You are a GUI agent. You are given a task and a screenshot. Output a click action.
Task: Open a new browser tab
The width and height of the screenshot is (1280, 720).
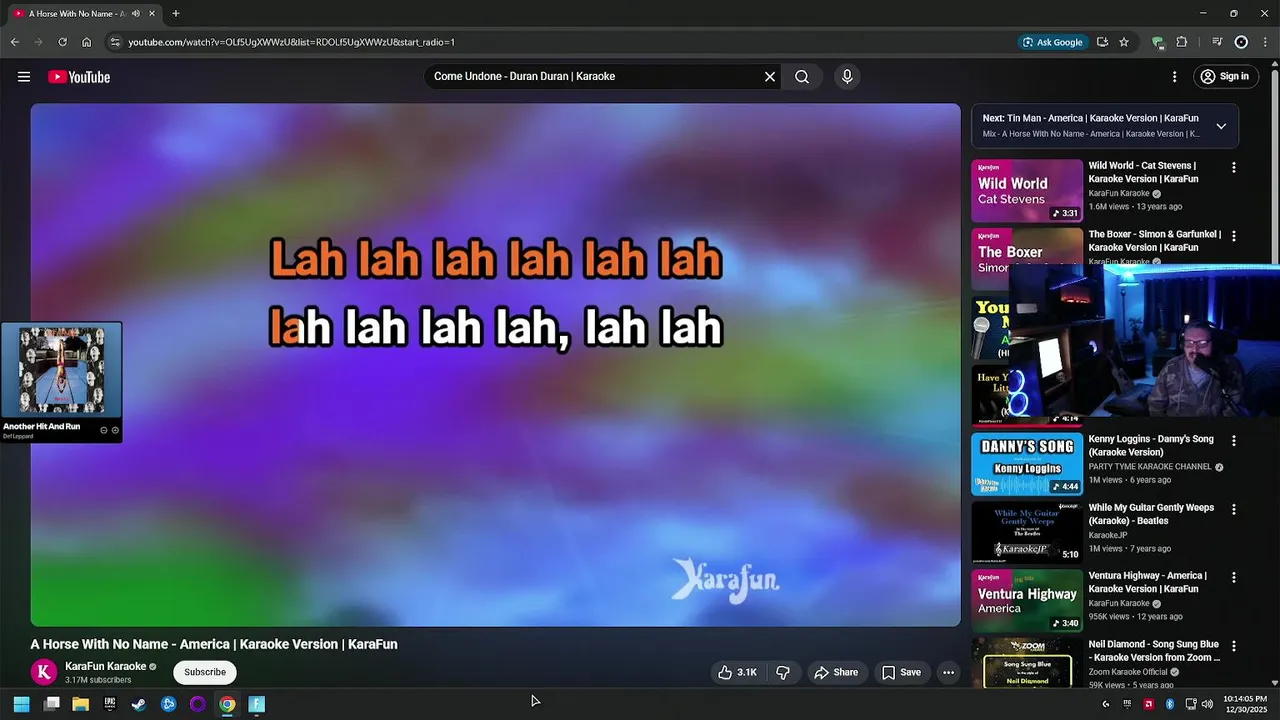176,14
